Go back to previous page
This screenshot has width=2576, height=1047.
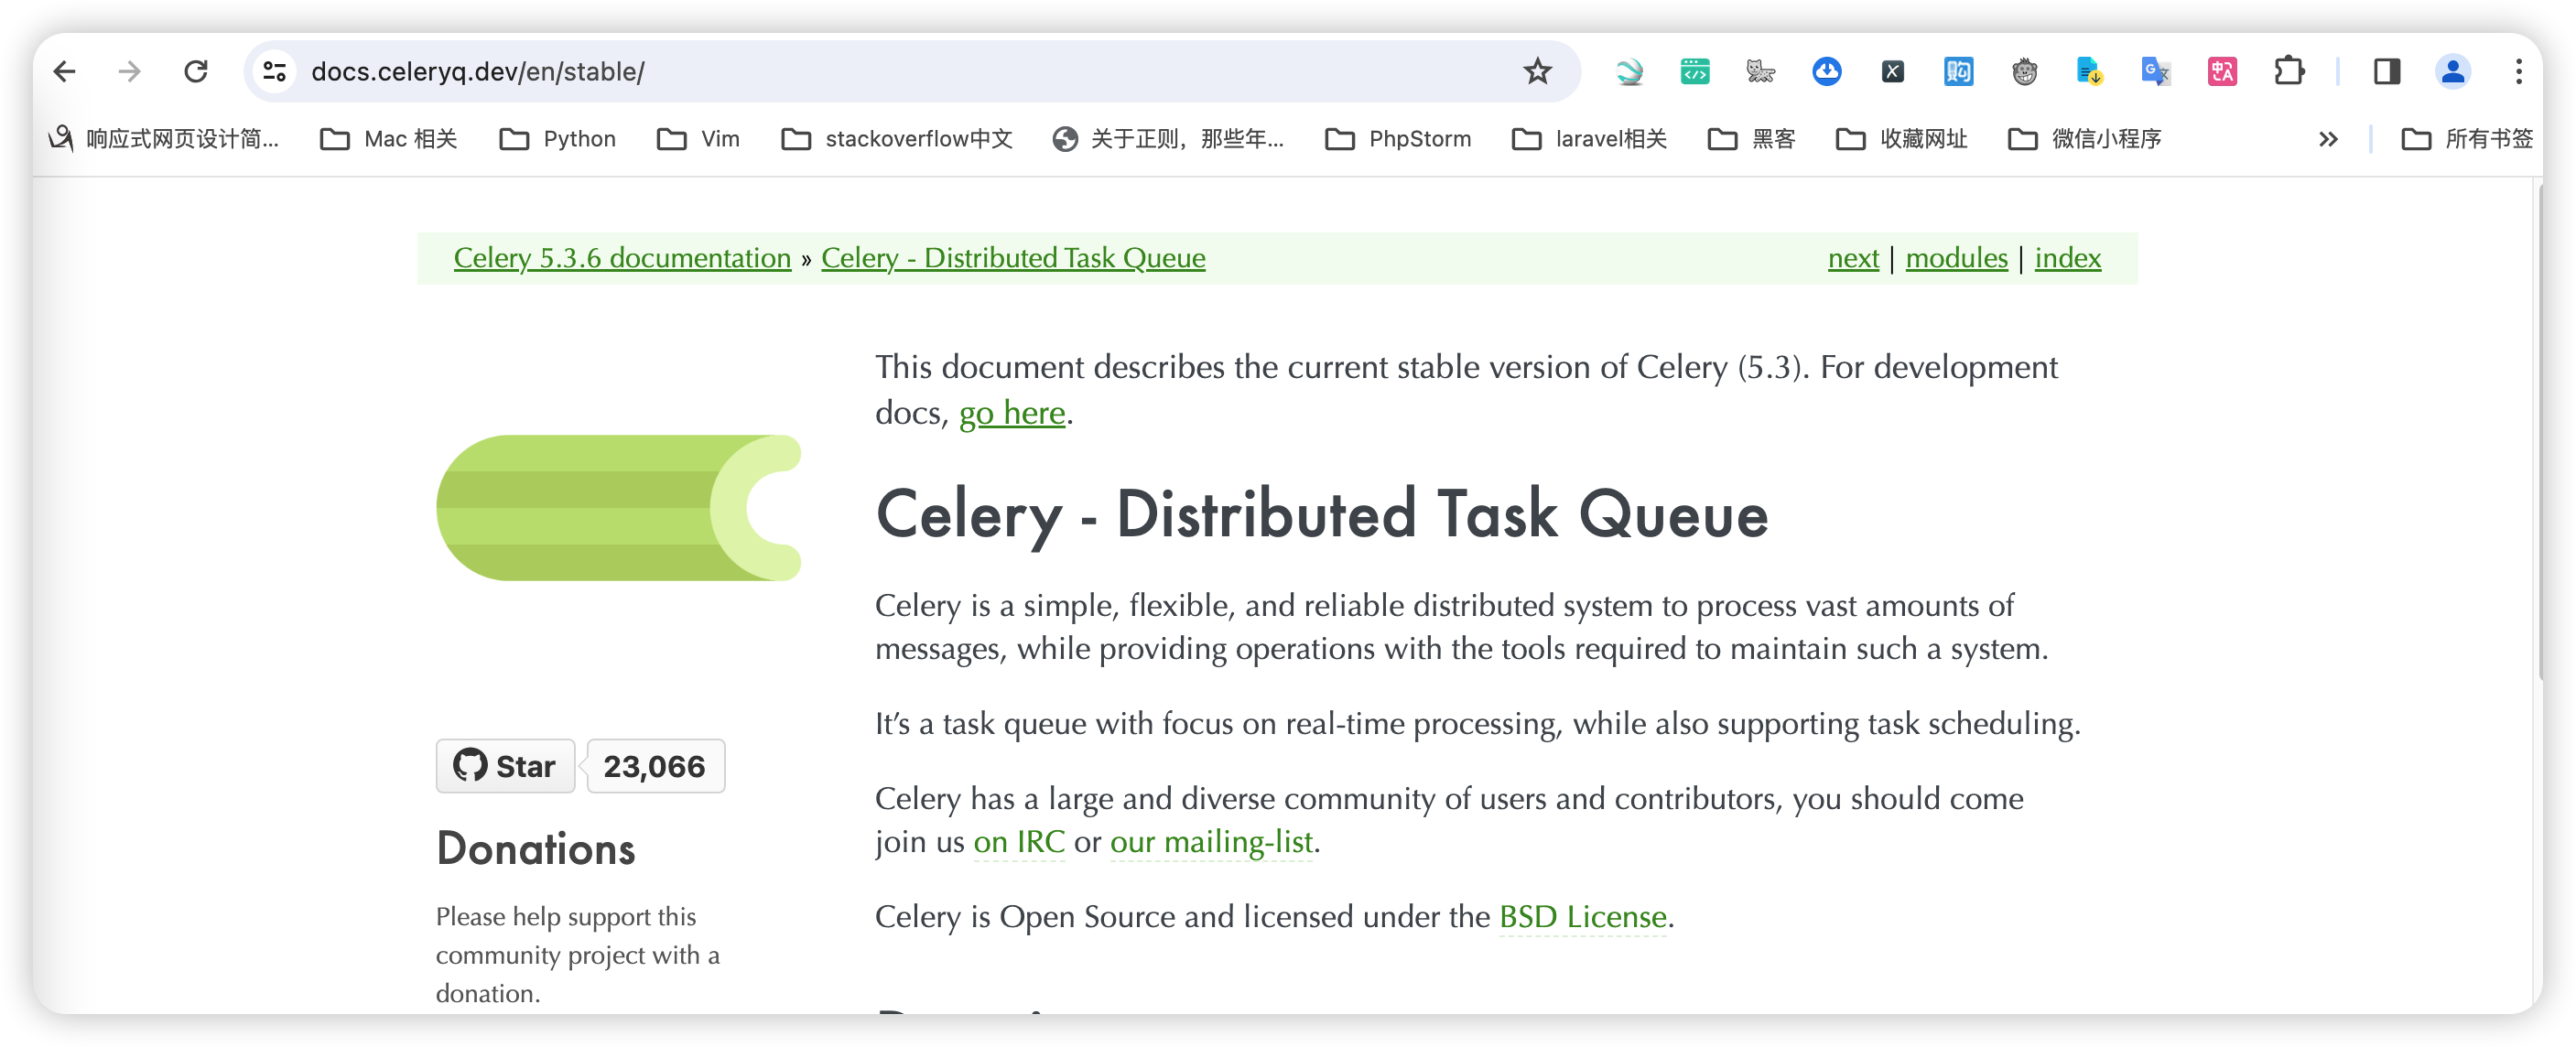pyautogui.click(x=65, y=71)
